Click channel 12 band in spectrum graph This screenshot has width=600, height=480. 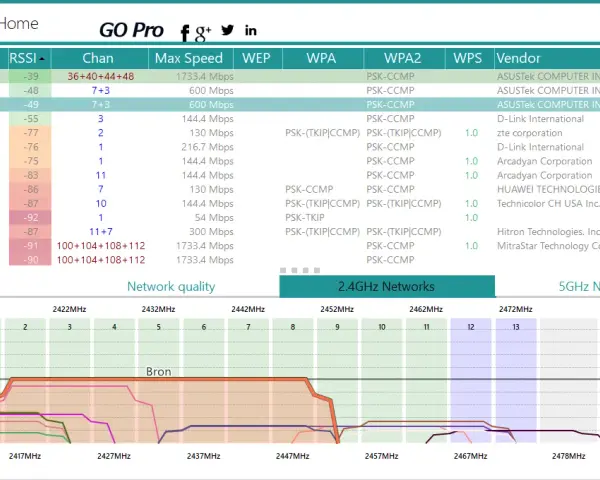tap(471, 380)
